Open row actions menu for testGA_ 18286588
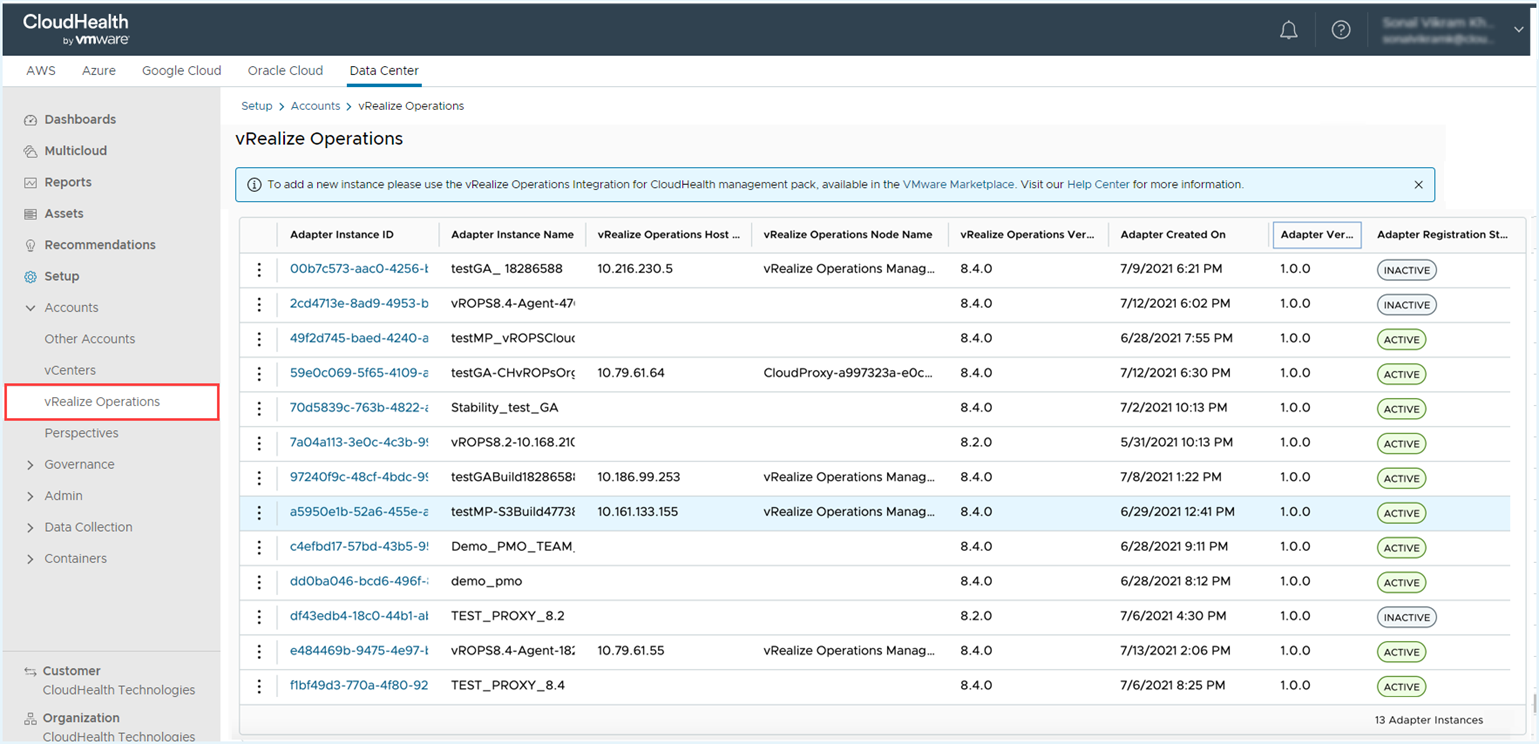 [x=259, y=269]
